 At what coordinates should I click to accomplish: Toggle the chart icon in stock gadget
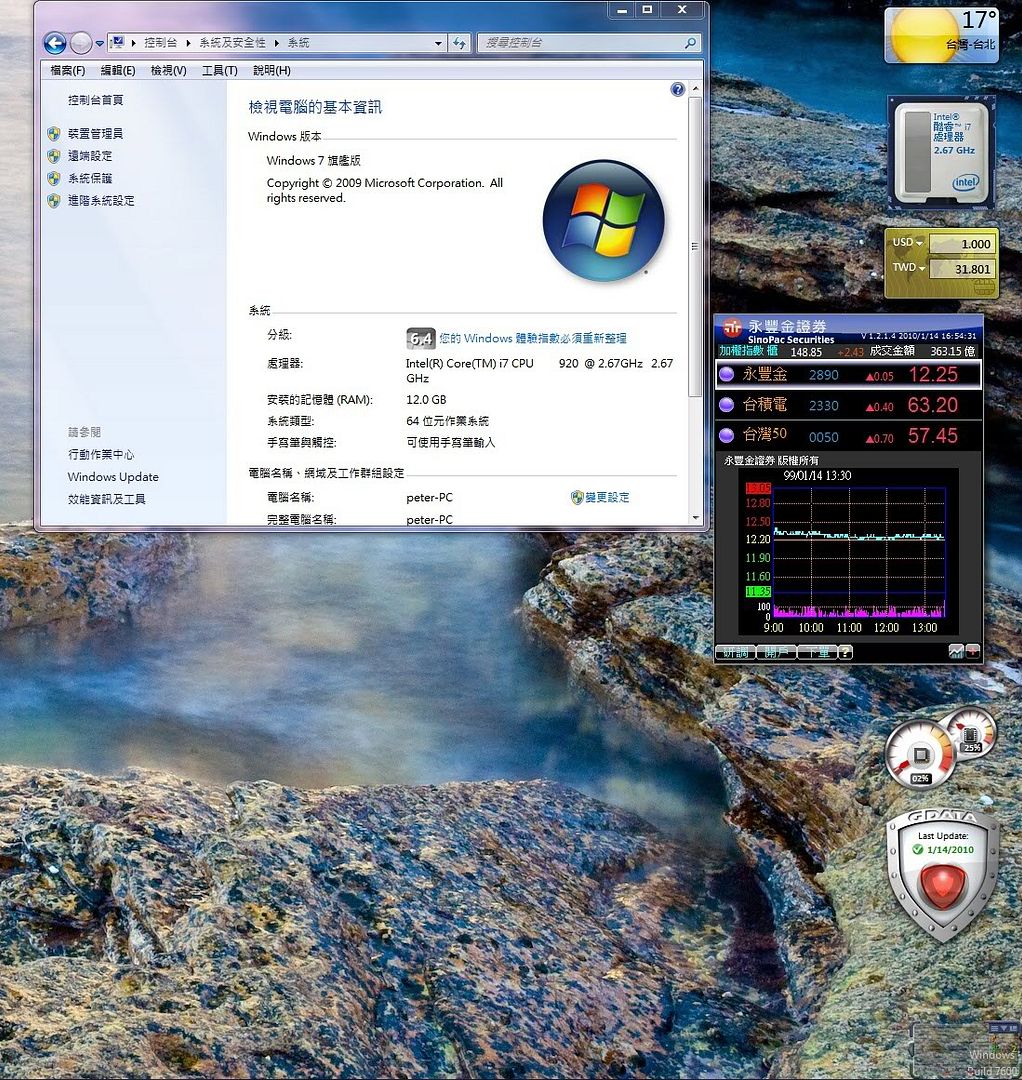[956, 652]
